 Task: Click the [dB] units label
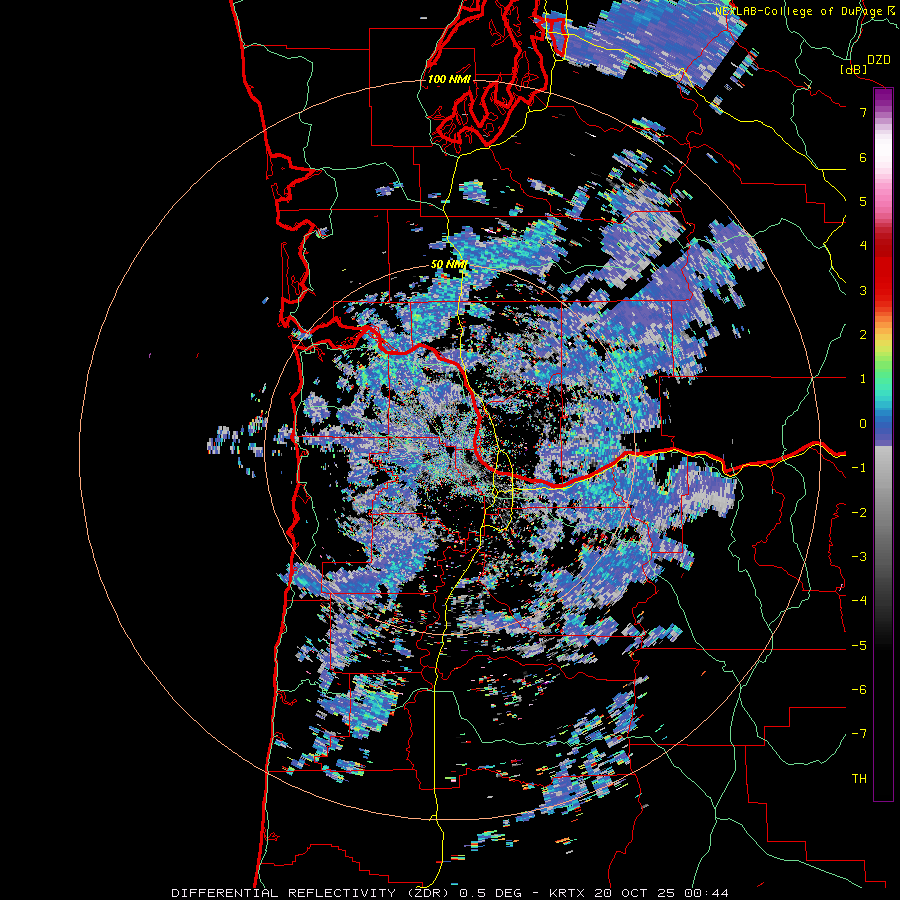pyautogui.click(x=853, y=69)
